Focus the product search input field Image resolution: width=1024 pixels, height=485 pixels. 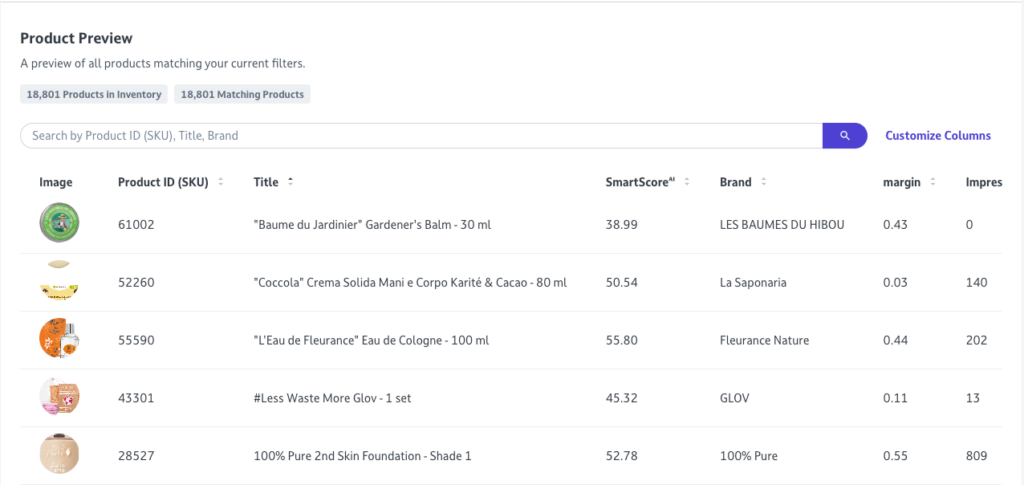[x=420, y=135]
